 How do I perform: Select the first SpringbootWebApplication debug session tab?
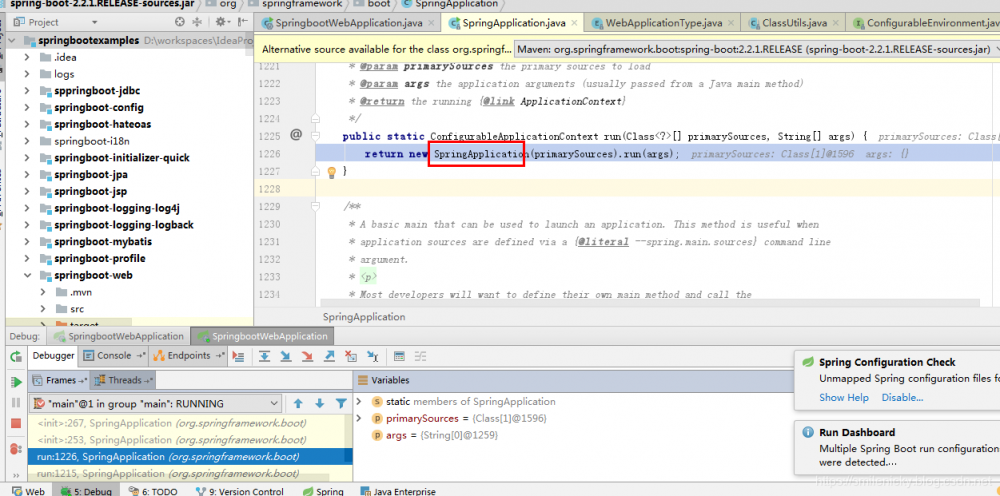click(x=121, y=336)
